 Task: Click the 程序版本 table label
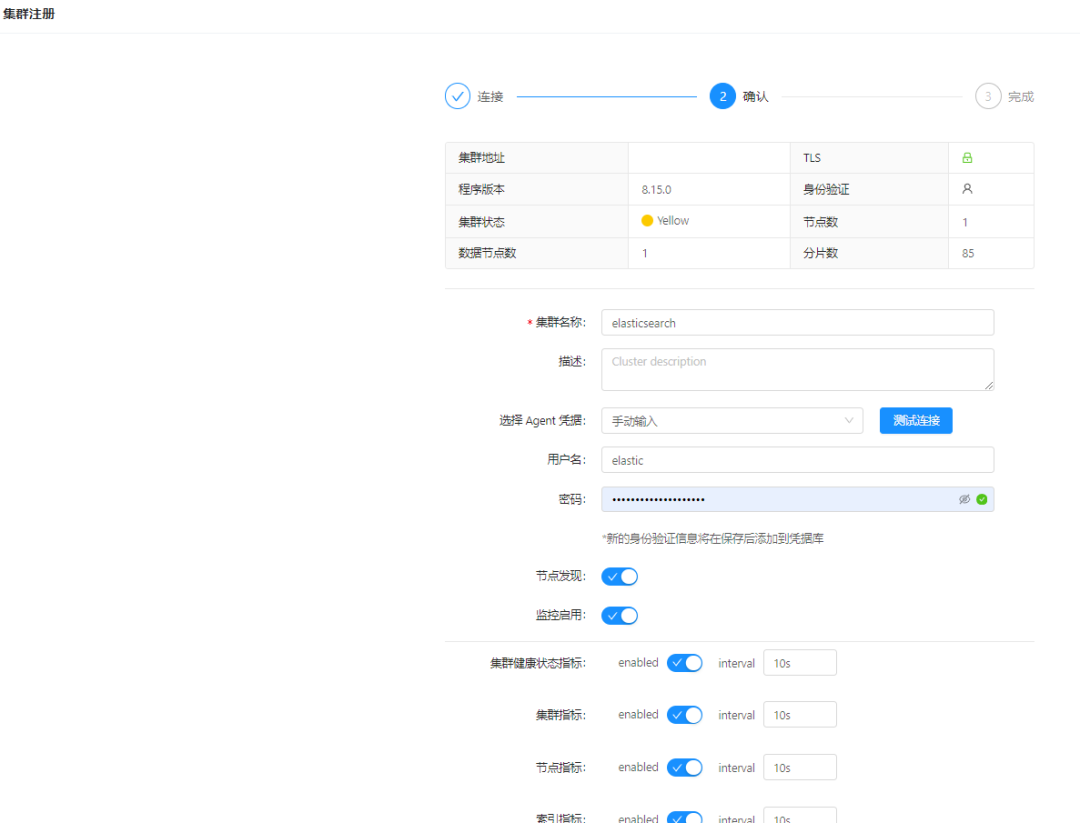pyautogui.click(x=481, y=189)
